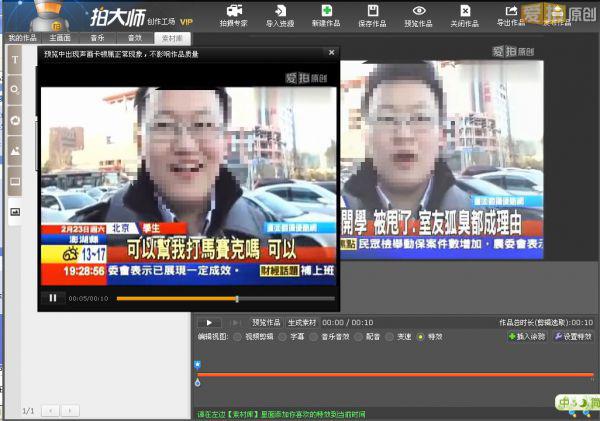Select 音乐音效 view radio
This screenshot has height=421, width=600.
313,337
